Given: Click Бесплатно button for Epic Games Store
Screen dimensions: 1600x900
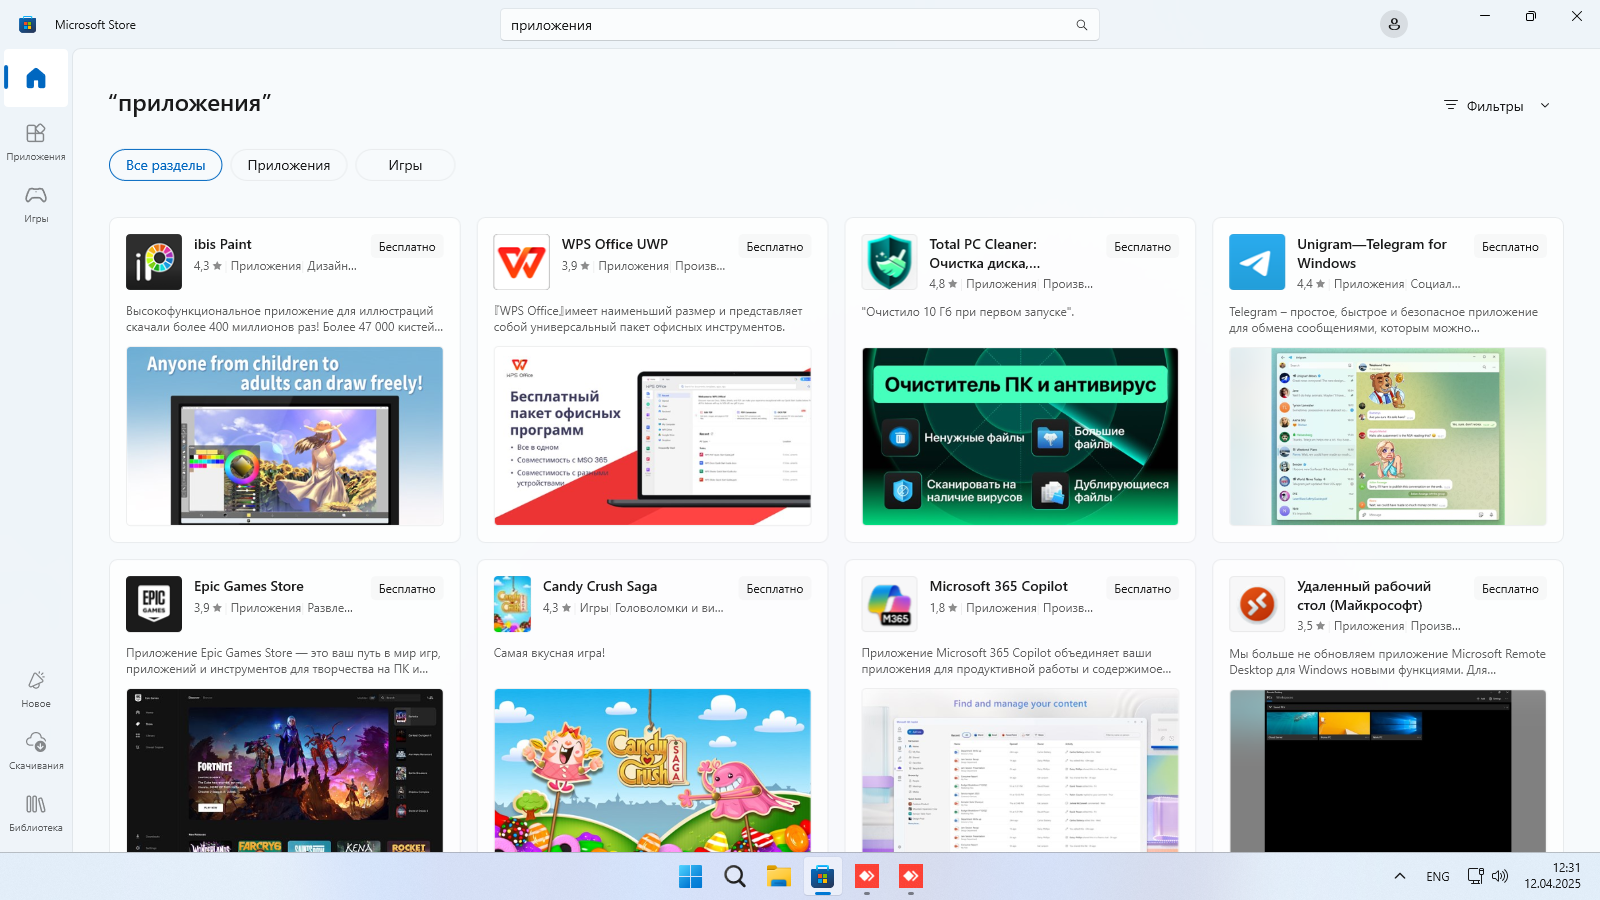Looking at the screenshot, I should [407, 589].
